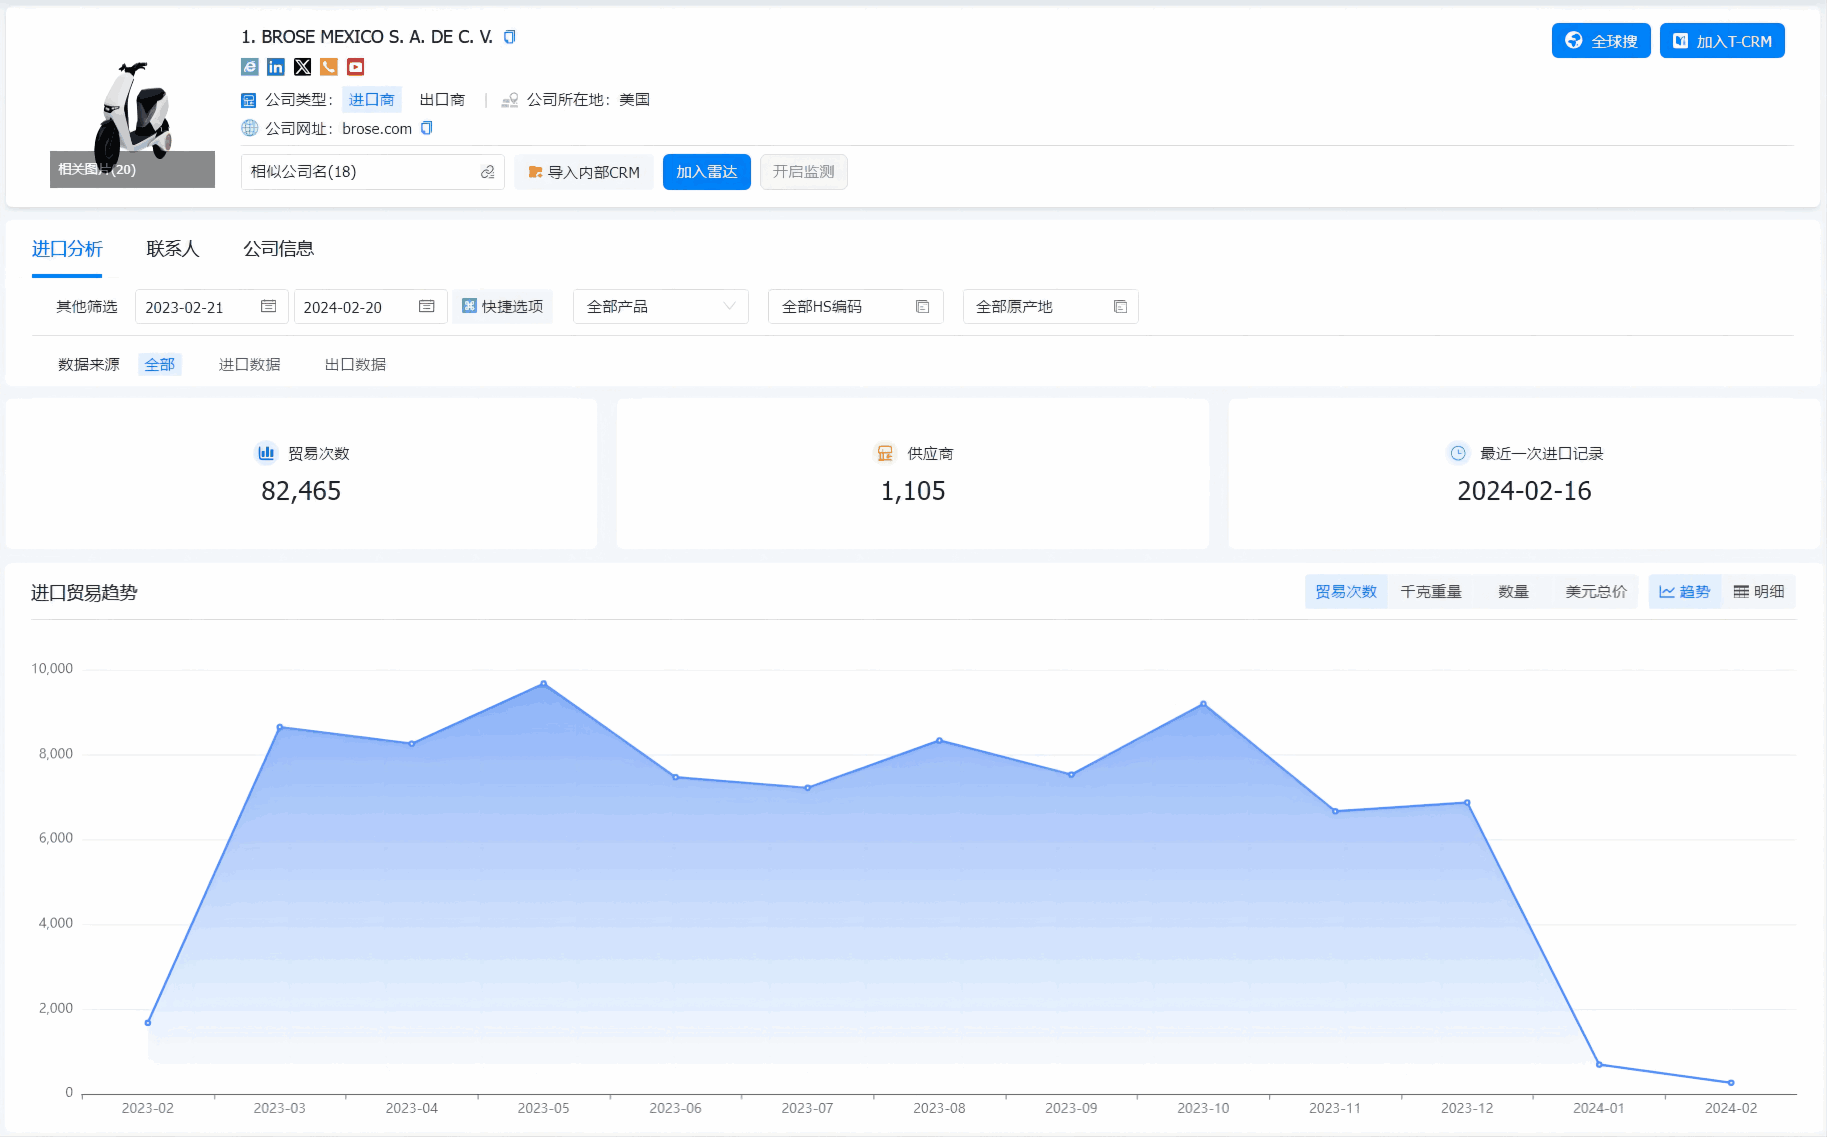Screen dimensions: 1827x1137
Task: Select 进口数据 as the data source
Action: (x=249, y=365)
